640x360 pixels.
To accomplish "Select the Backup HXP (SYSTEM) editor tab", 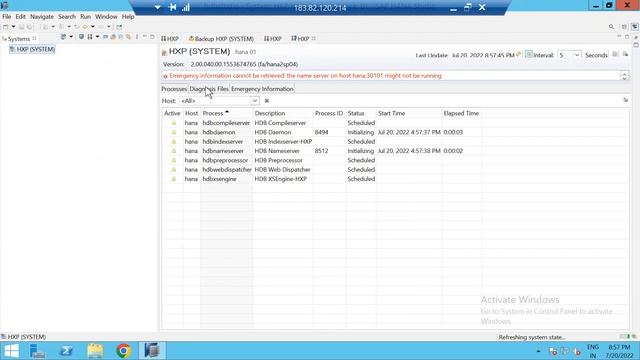I will click(x=221, y=39).
